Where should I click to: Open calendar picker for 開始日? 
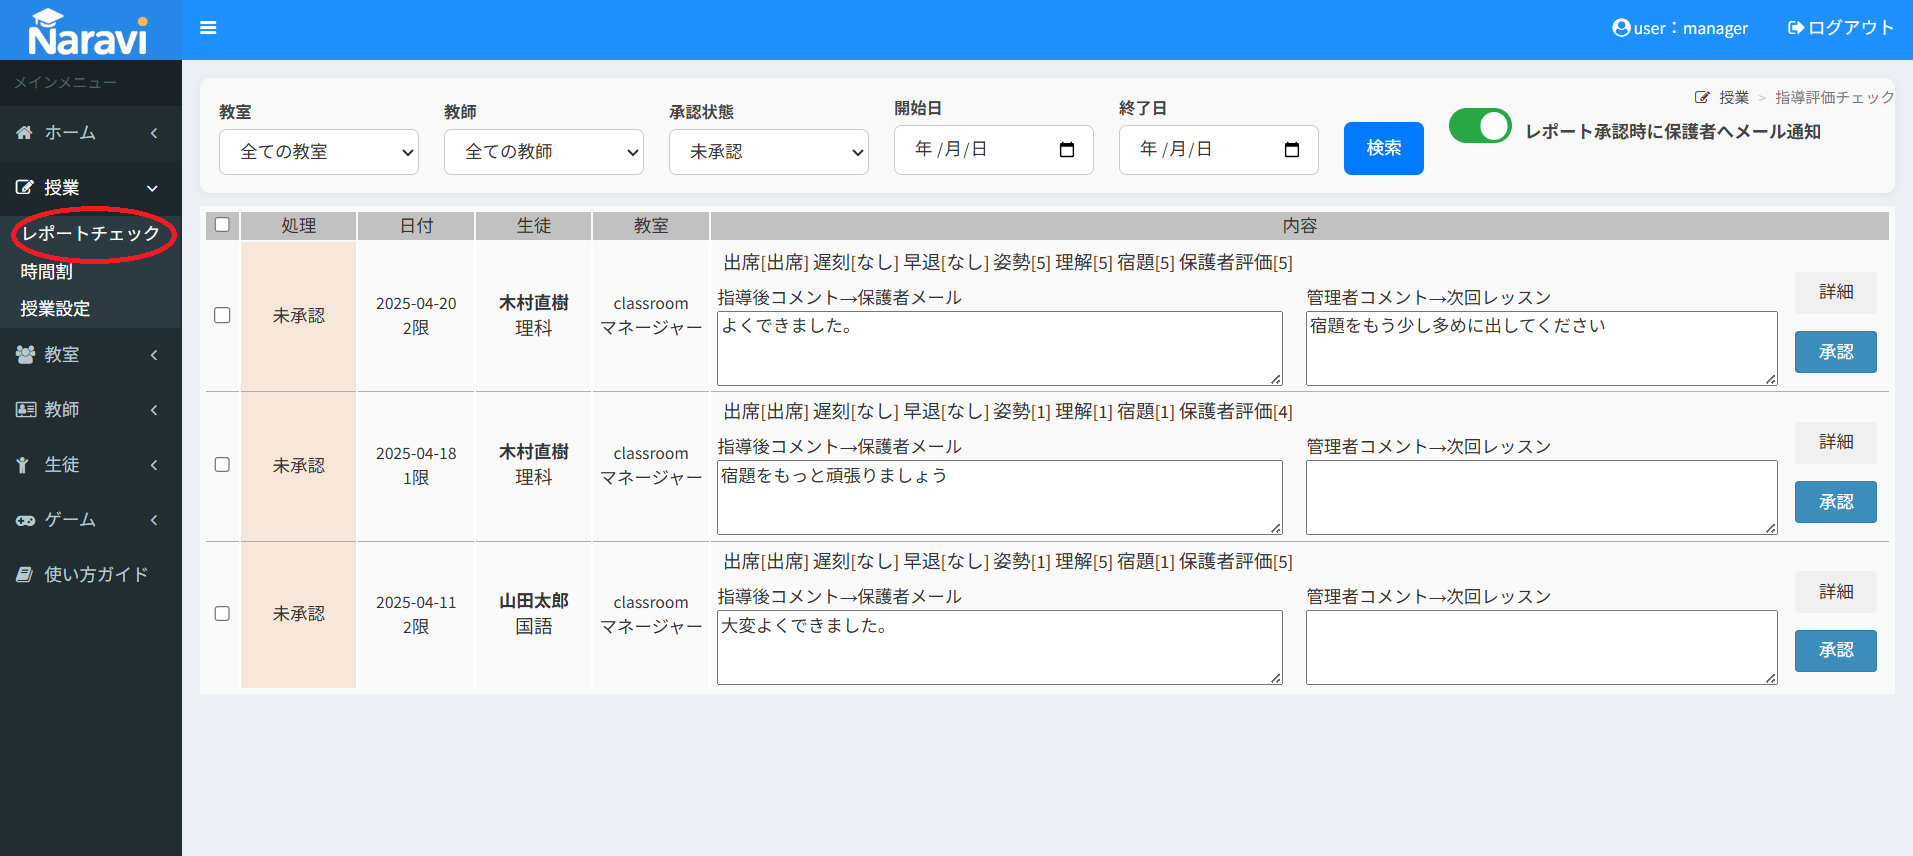point(1067,150)
